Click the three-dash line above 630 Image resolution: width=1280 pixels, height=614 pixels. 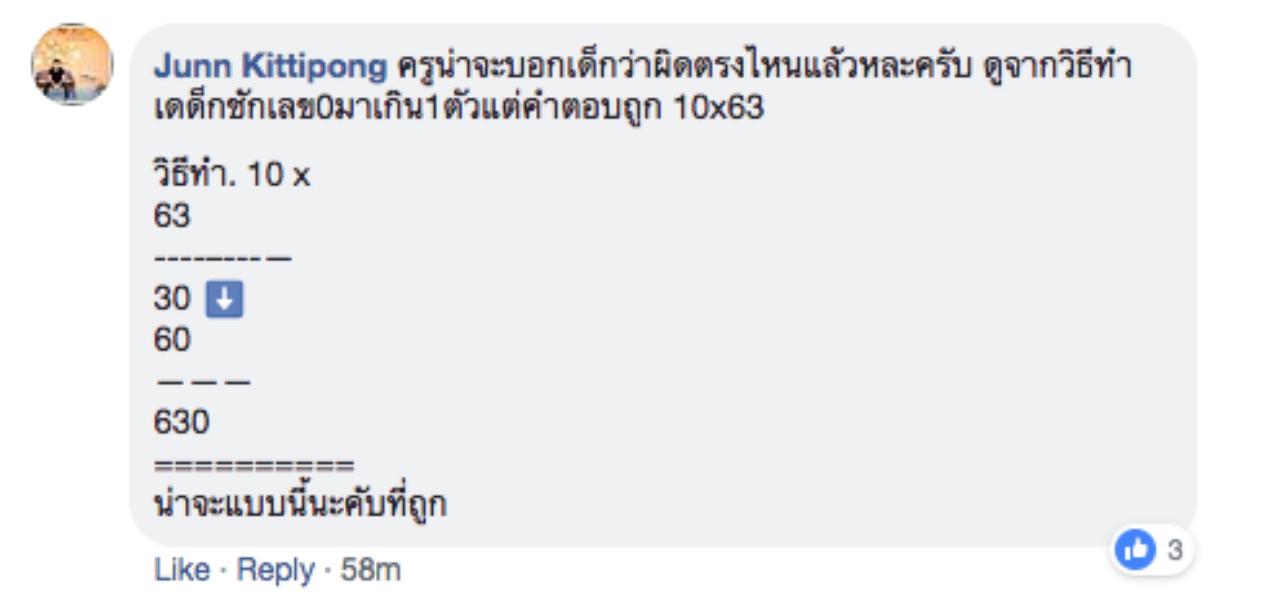[x=201, y=383]
